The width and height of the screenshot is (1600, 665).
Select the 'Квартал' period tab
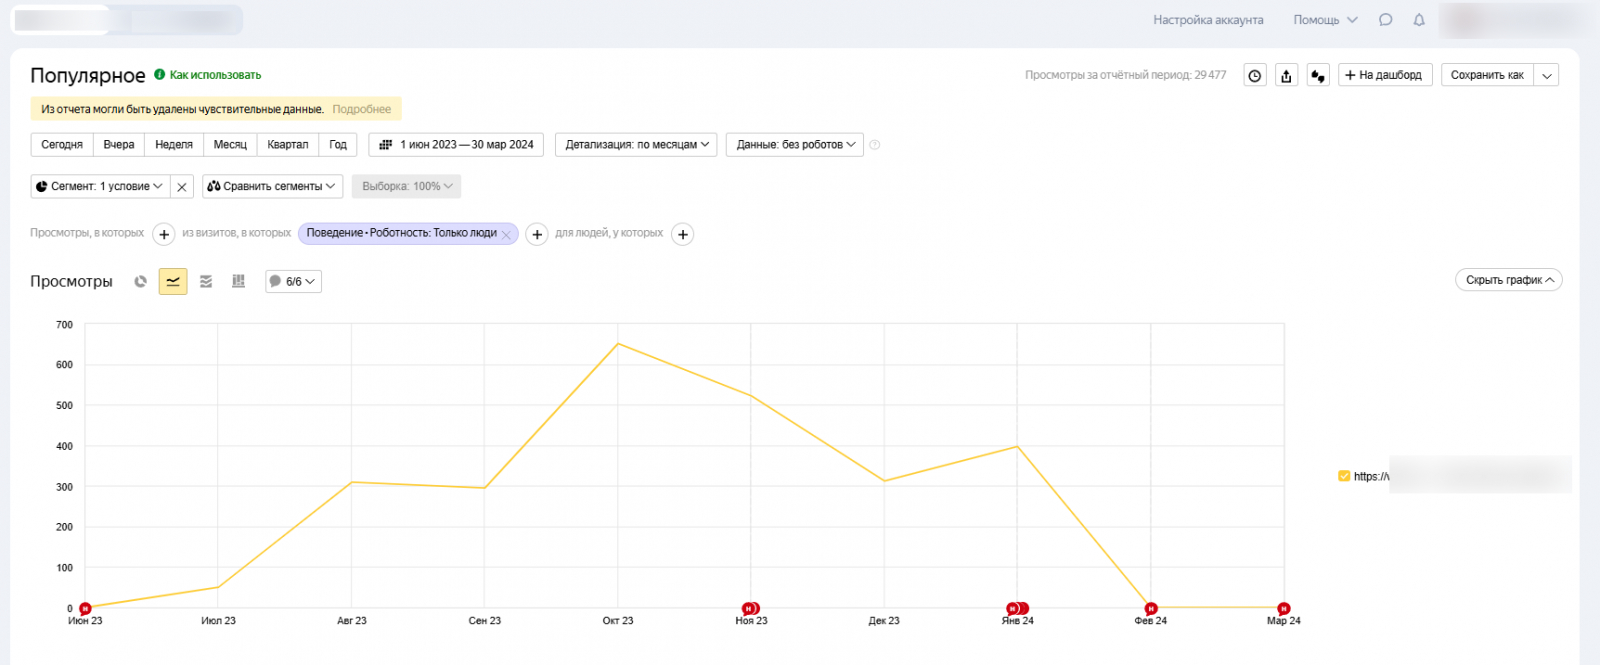coord(288,145)
